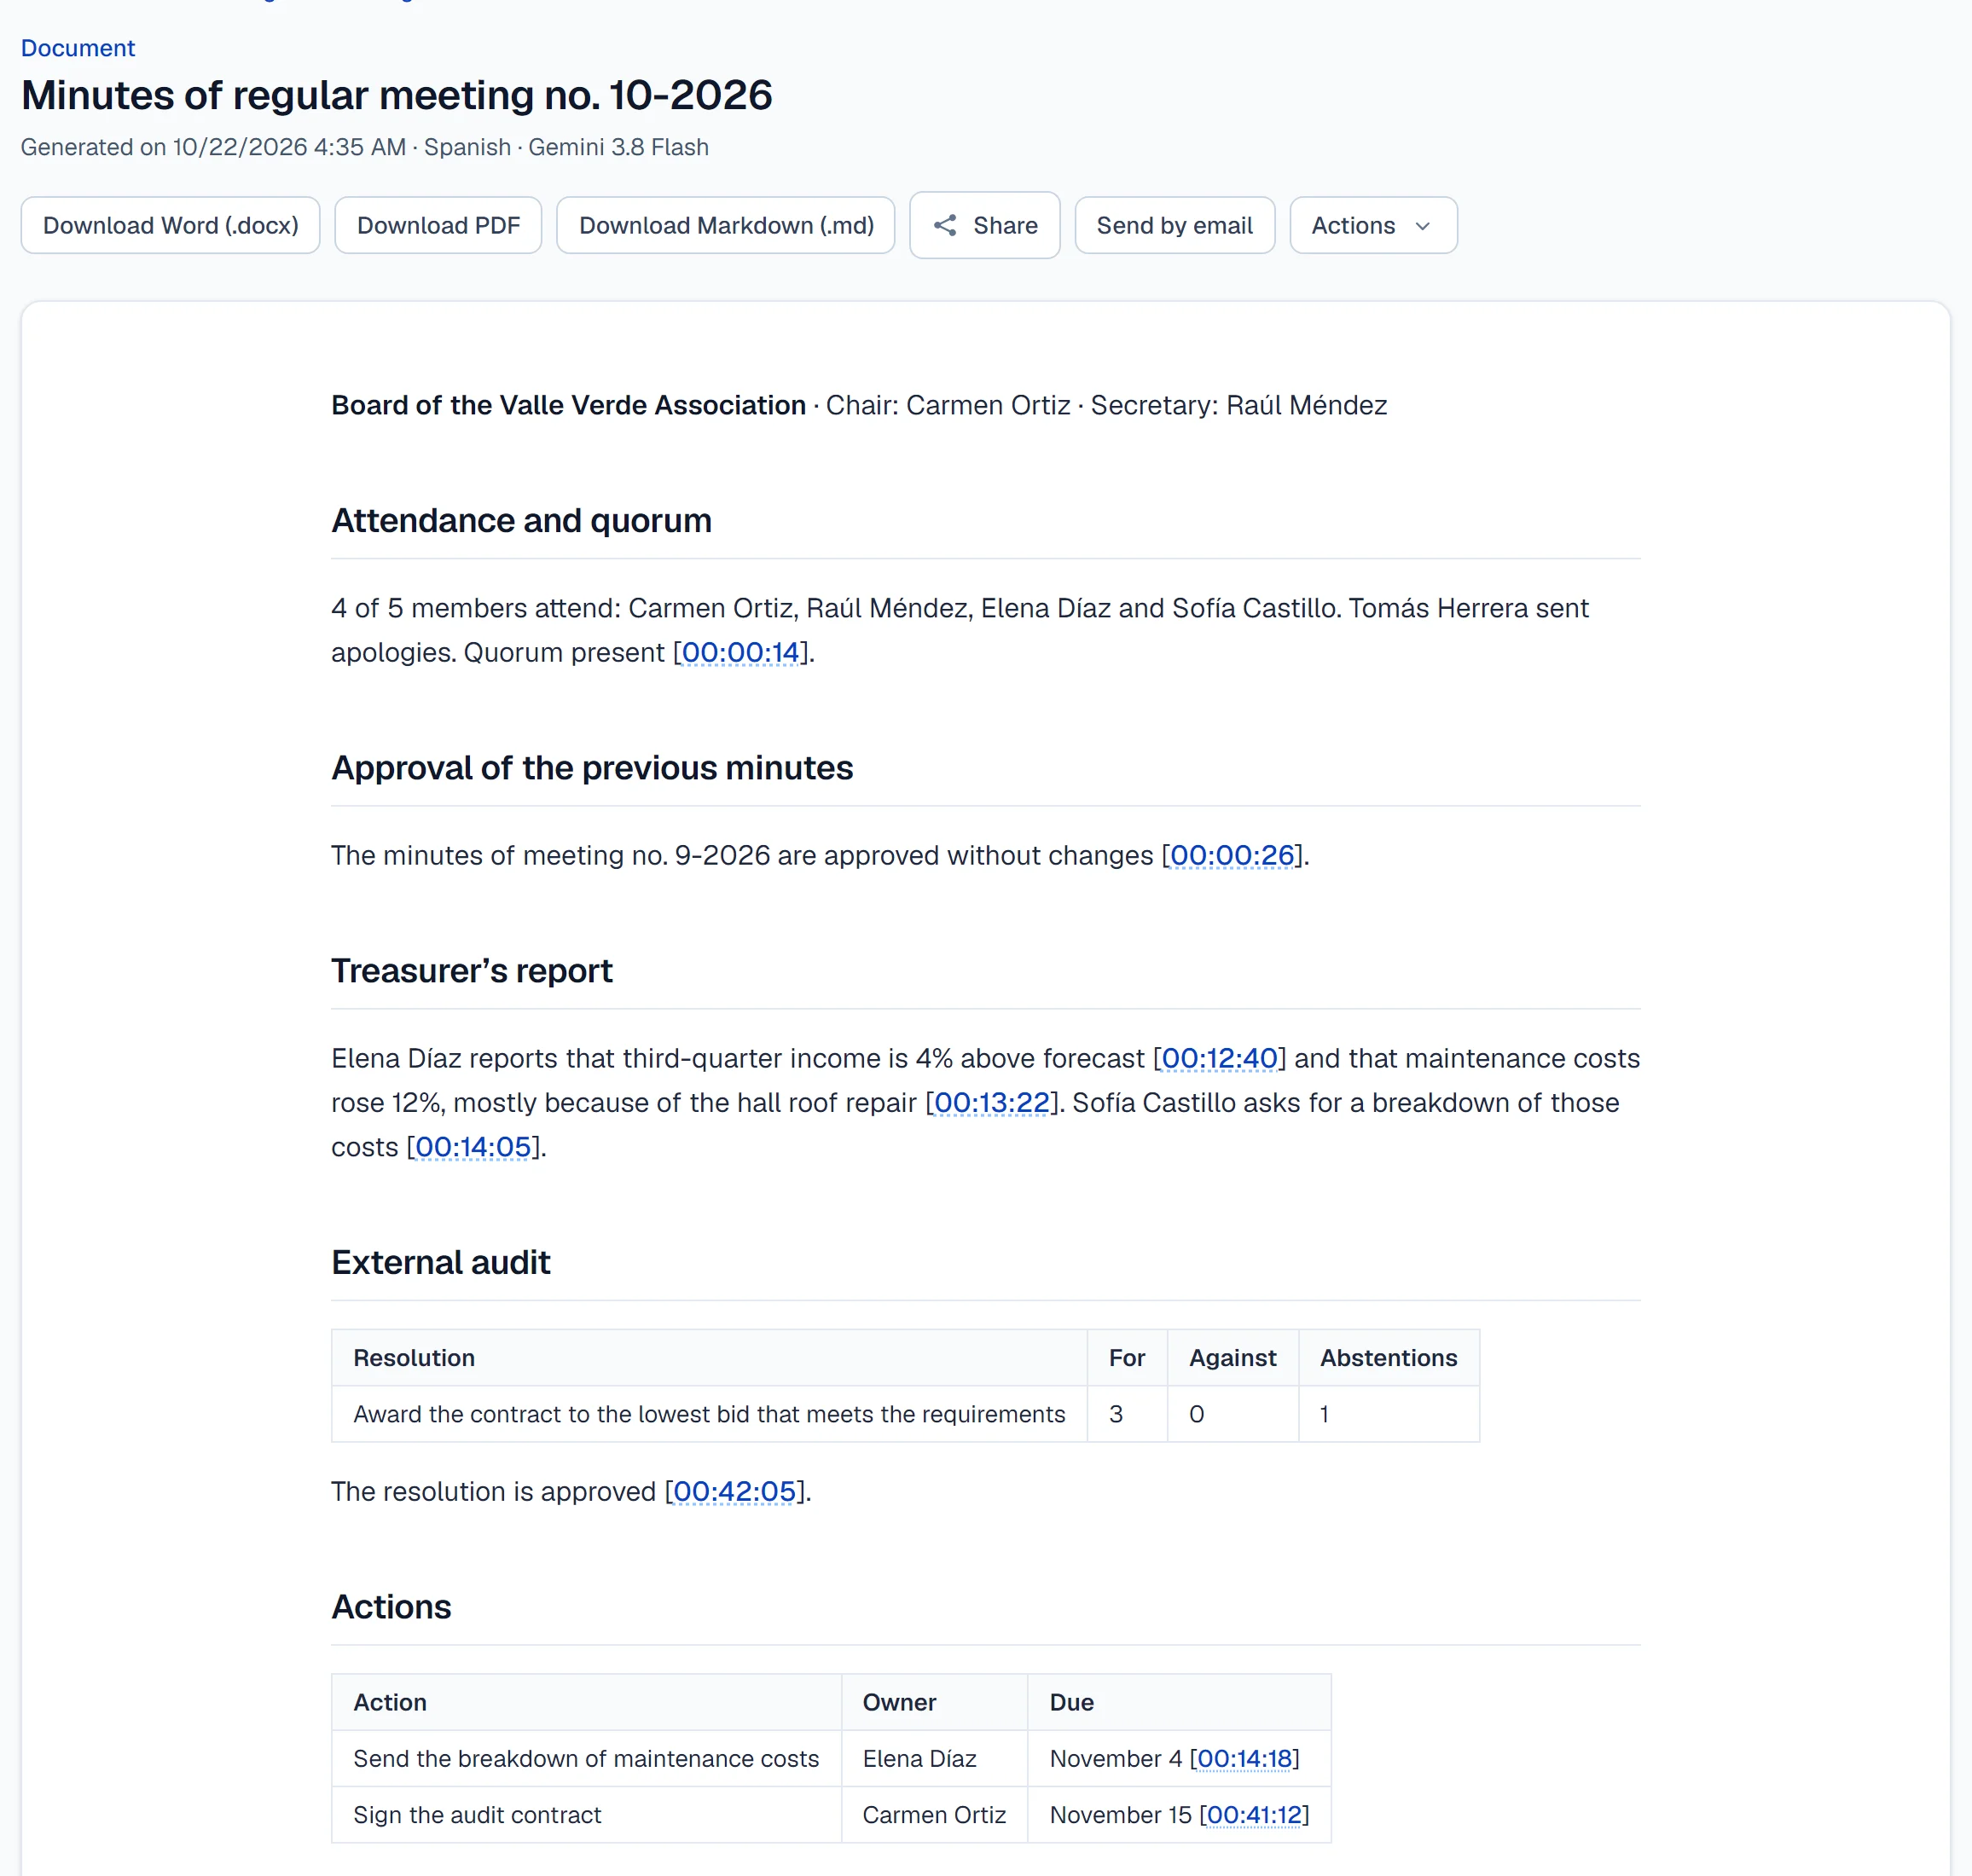
Task: Click the 'Elena Díaz' owner cell
Action: 934,1758
